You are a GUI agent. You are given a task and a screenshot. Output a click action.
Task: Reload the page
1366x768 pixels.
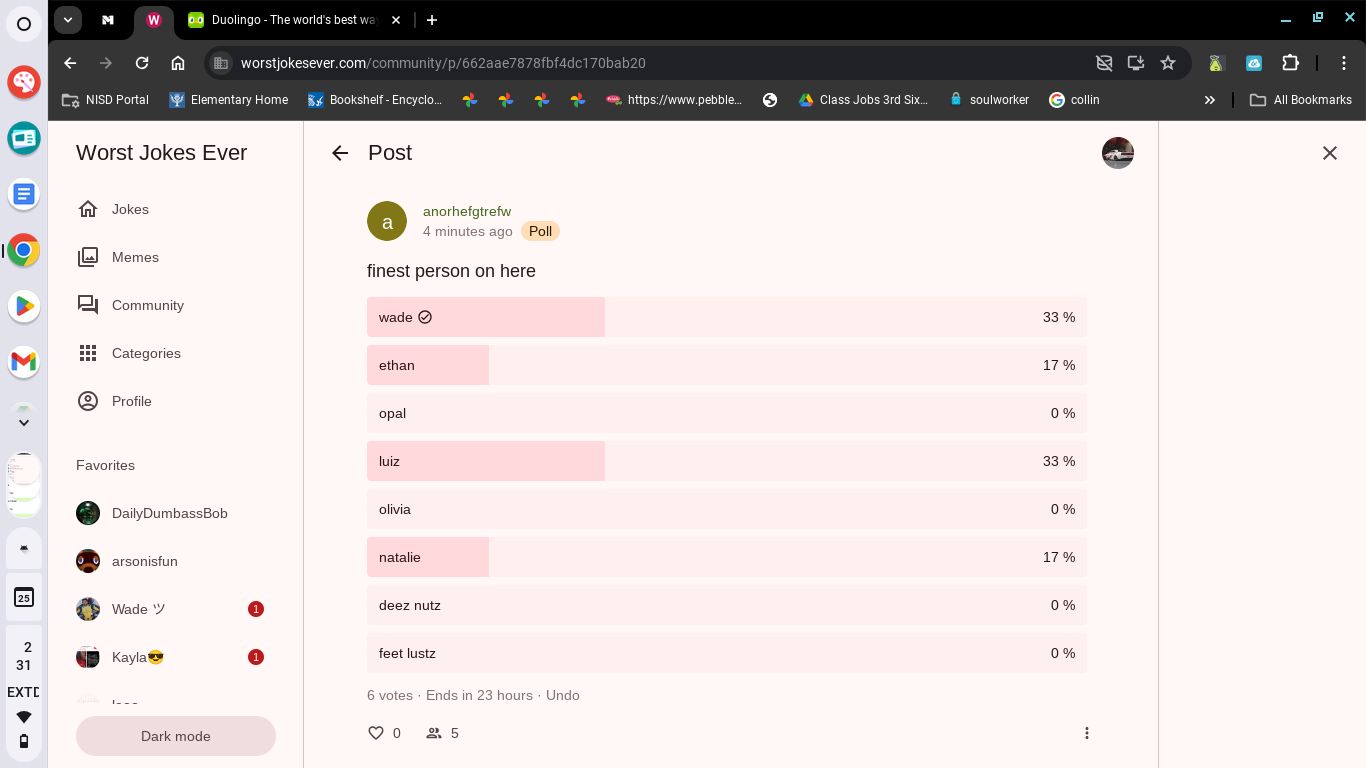[142, 63]
